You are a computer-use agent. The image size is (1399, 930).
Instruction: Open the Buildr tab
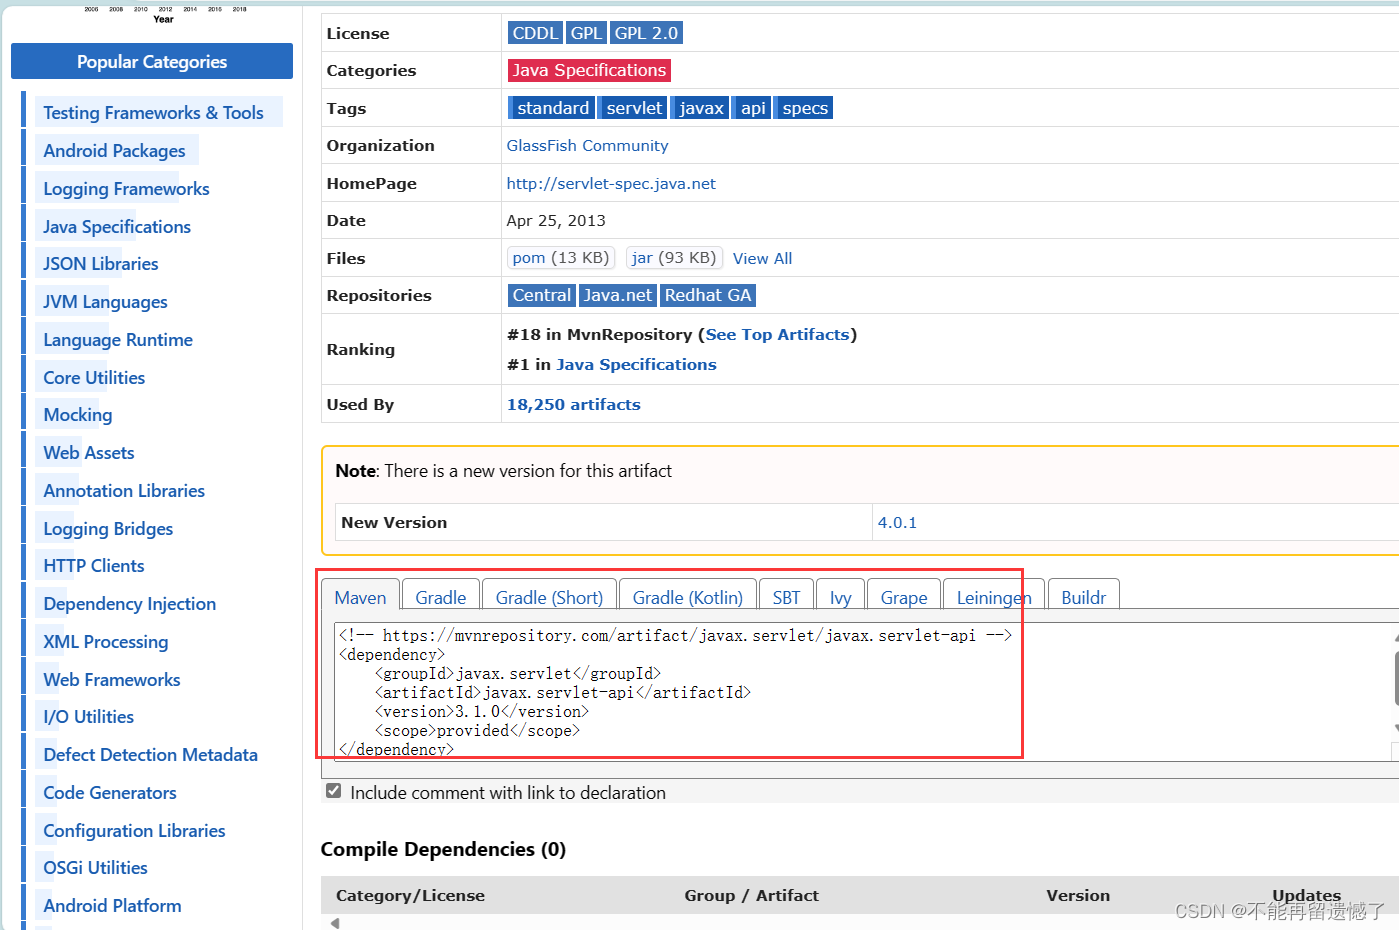(x=1083, y=597)
